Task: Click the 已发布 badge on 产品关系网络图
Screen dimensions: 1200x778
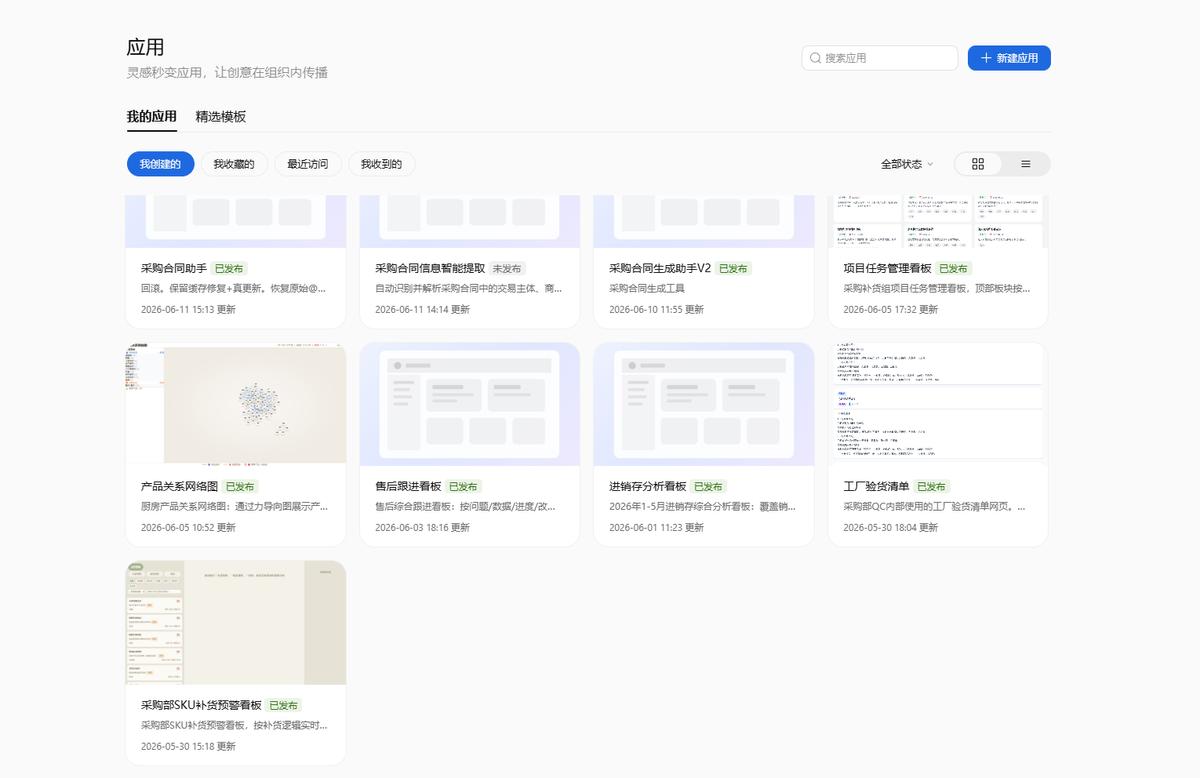Action: coord(241,486)
